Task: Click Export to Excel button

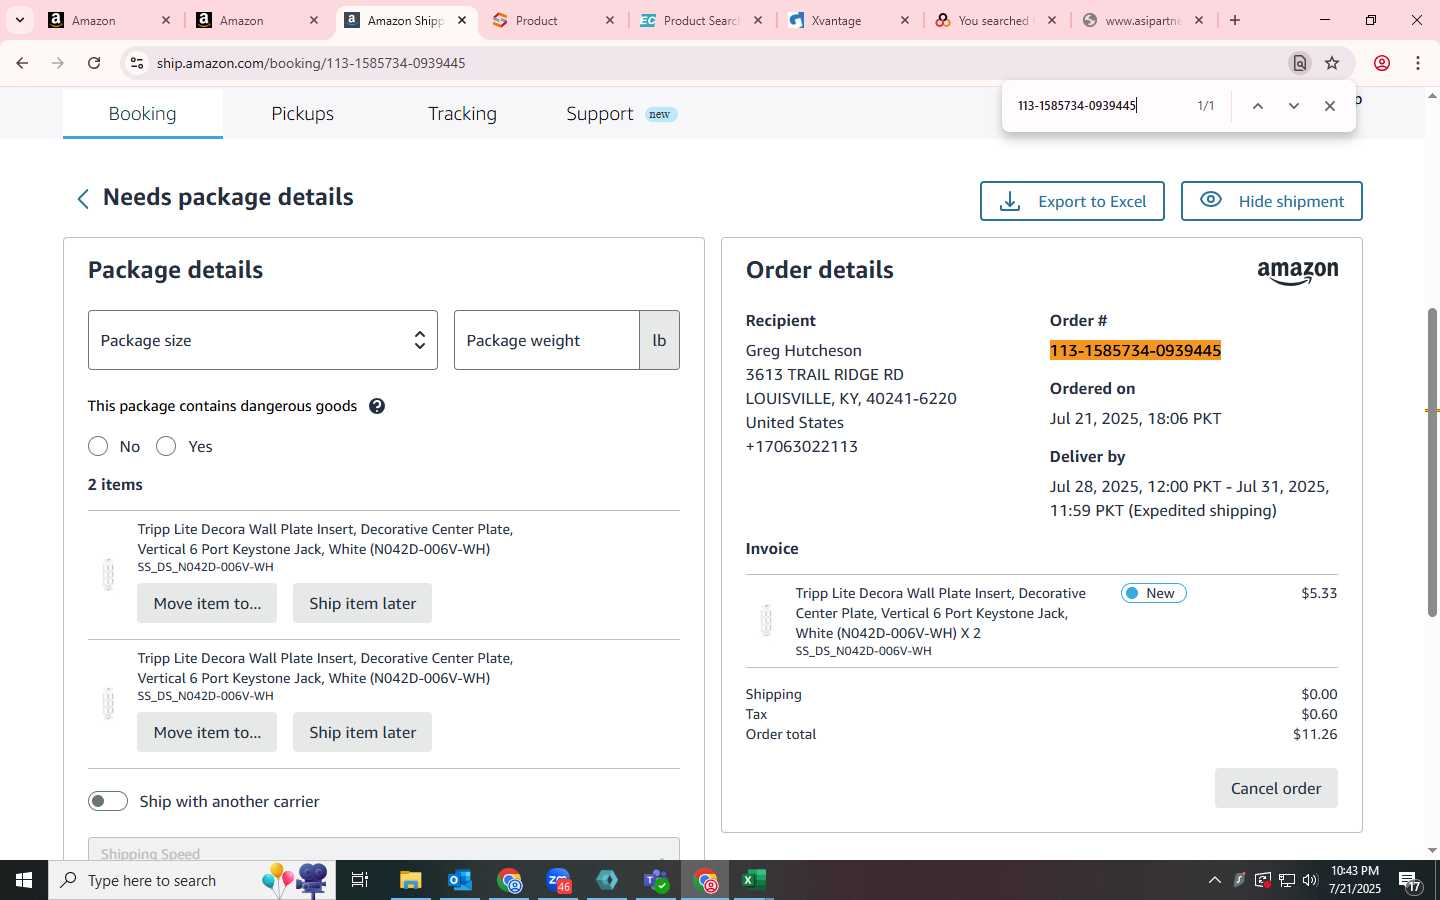Action: [x=1072, y=201]
